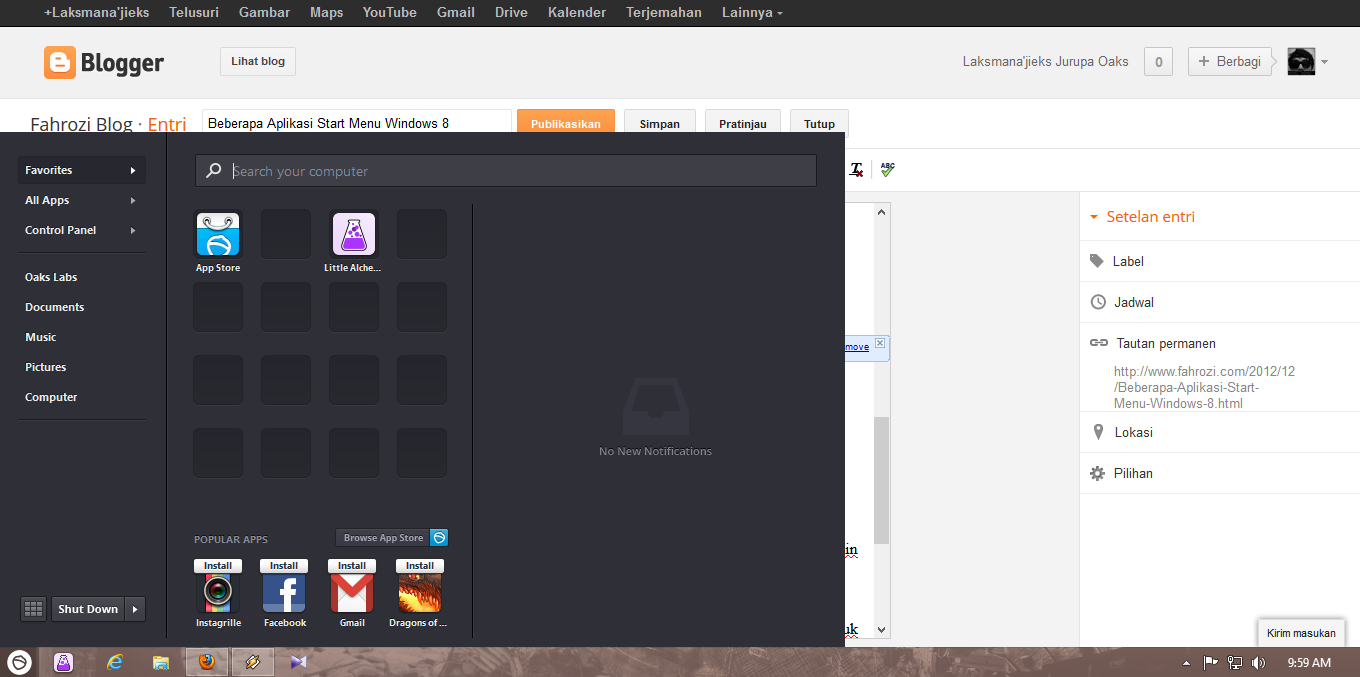The height and width of the screenshot is (677, 1360).
Task: Collapse the Setelan entri section
Action: 1094,217
